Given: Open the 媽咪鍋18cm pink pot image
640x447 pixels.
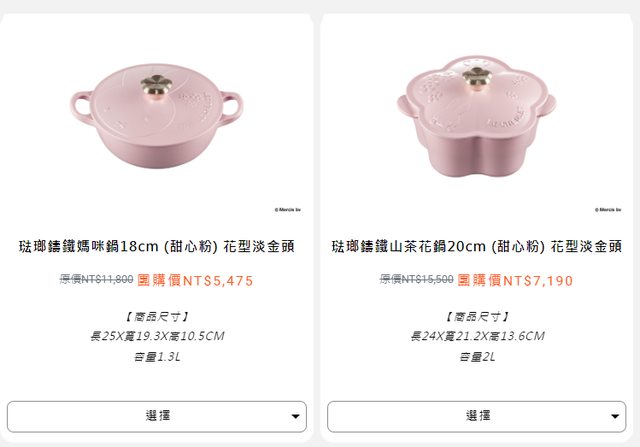Looking at the screenshot, I should pos(157,116).
